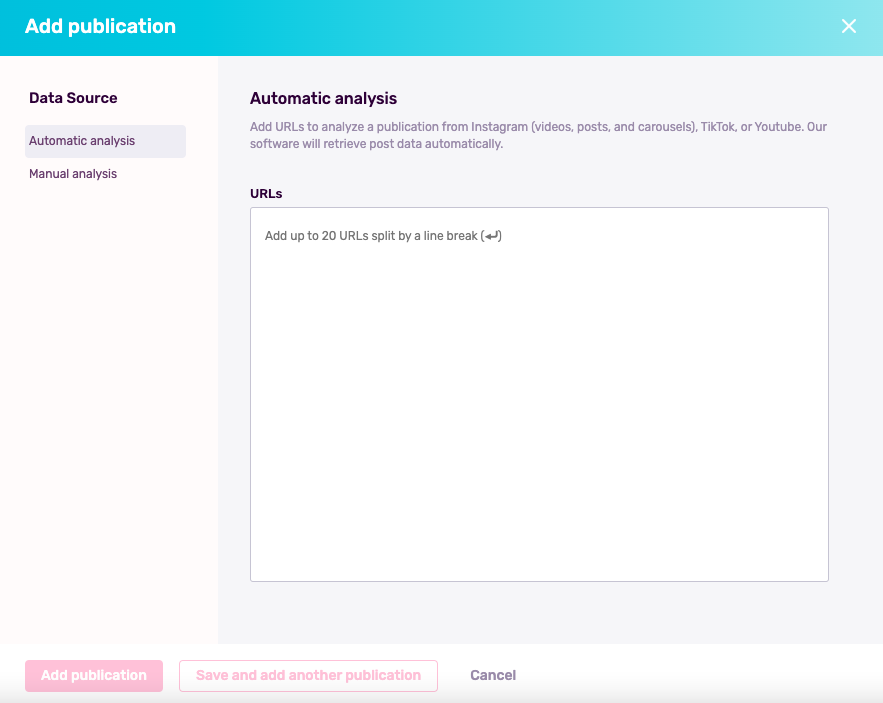The width and height of the screenshot is (883, 703).
Task: Click 'software will retrieve post data automatically' text
Action: (376, 144)
